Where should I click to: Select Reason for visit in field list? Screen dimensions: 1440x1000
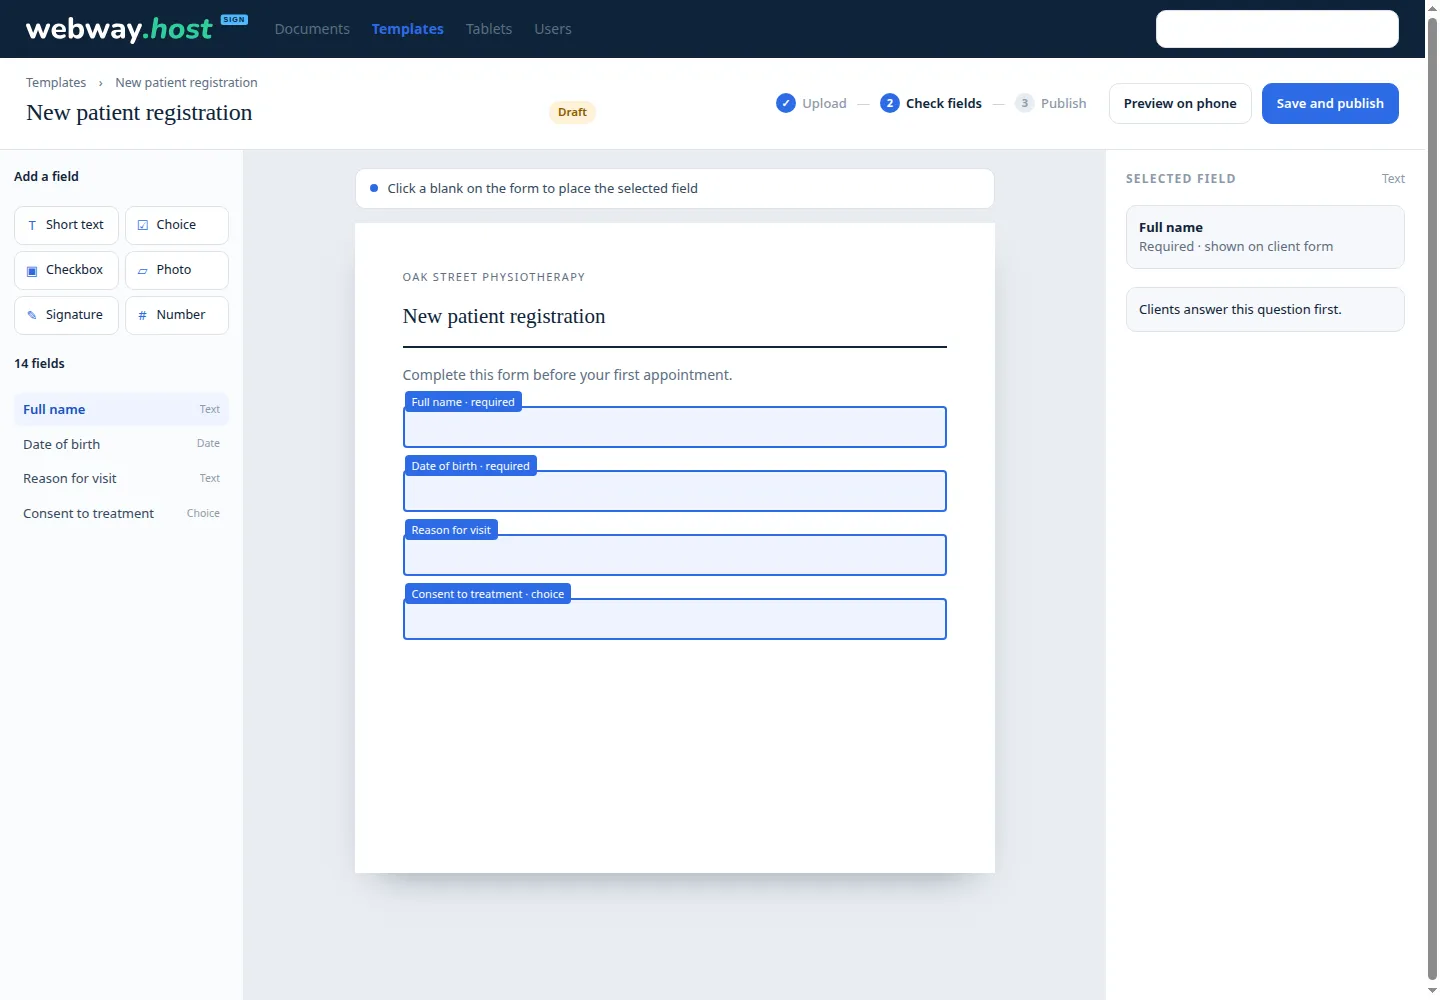(121, 479)
